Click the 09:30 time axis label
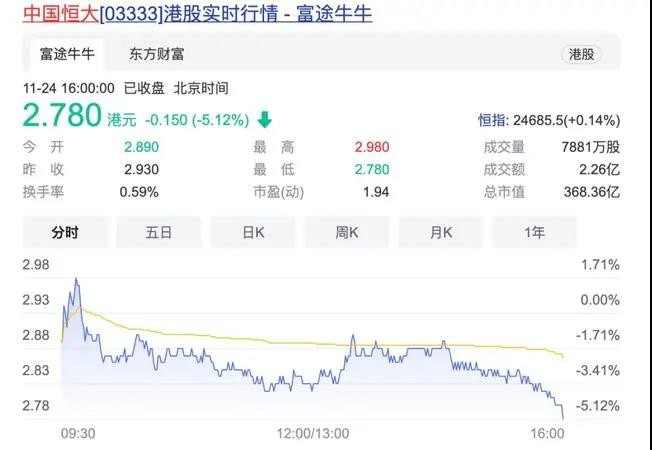Viewport: 652px width, 450px height. pos(78,434)
